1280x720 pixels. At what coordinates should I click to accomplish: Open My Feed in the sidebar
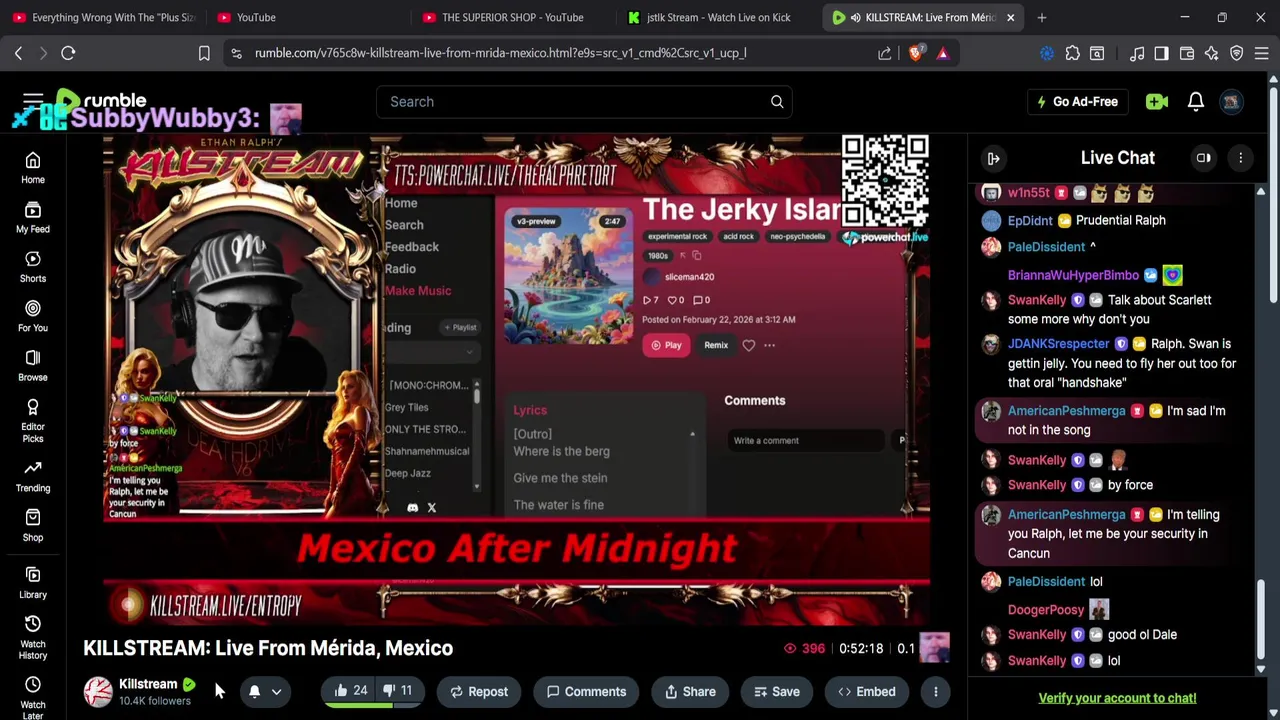tap(33, 217)
